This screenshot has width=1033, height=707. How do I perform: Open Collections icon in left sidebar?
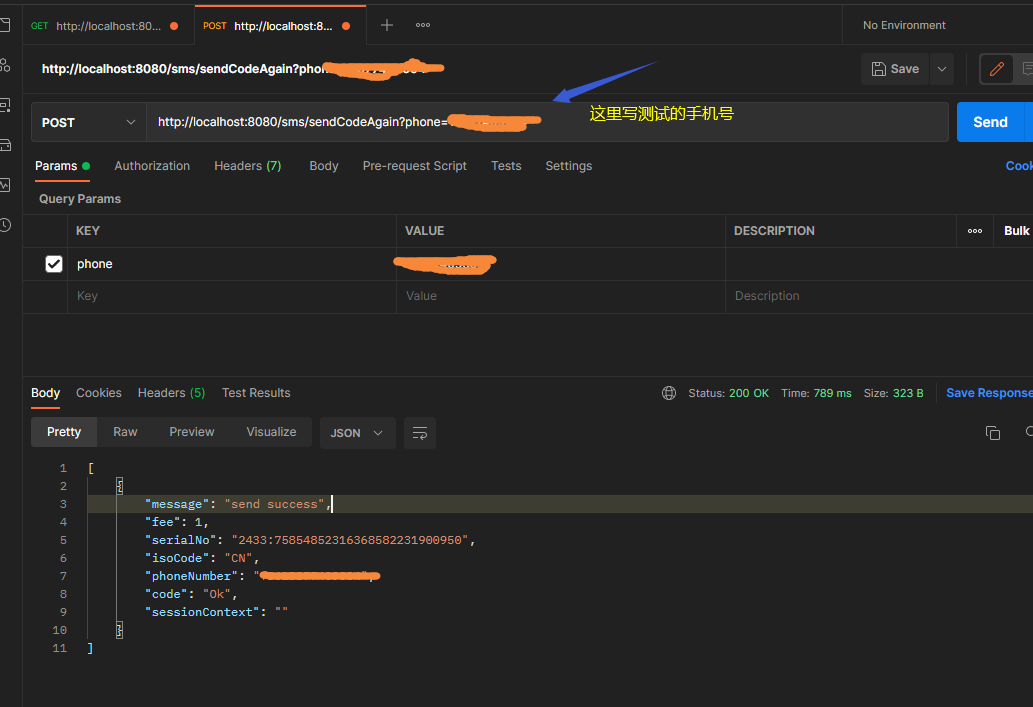click(x=5, y=25)
